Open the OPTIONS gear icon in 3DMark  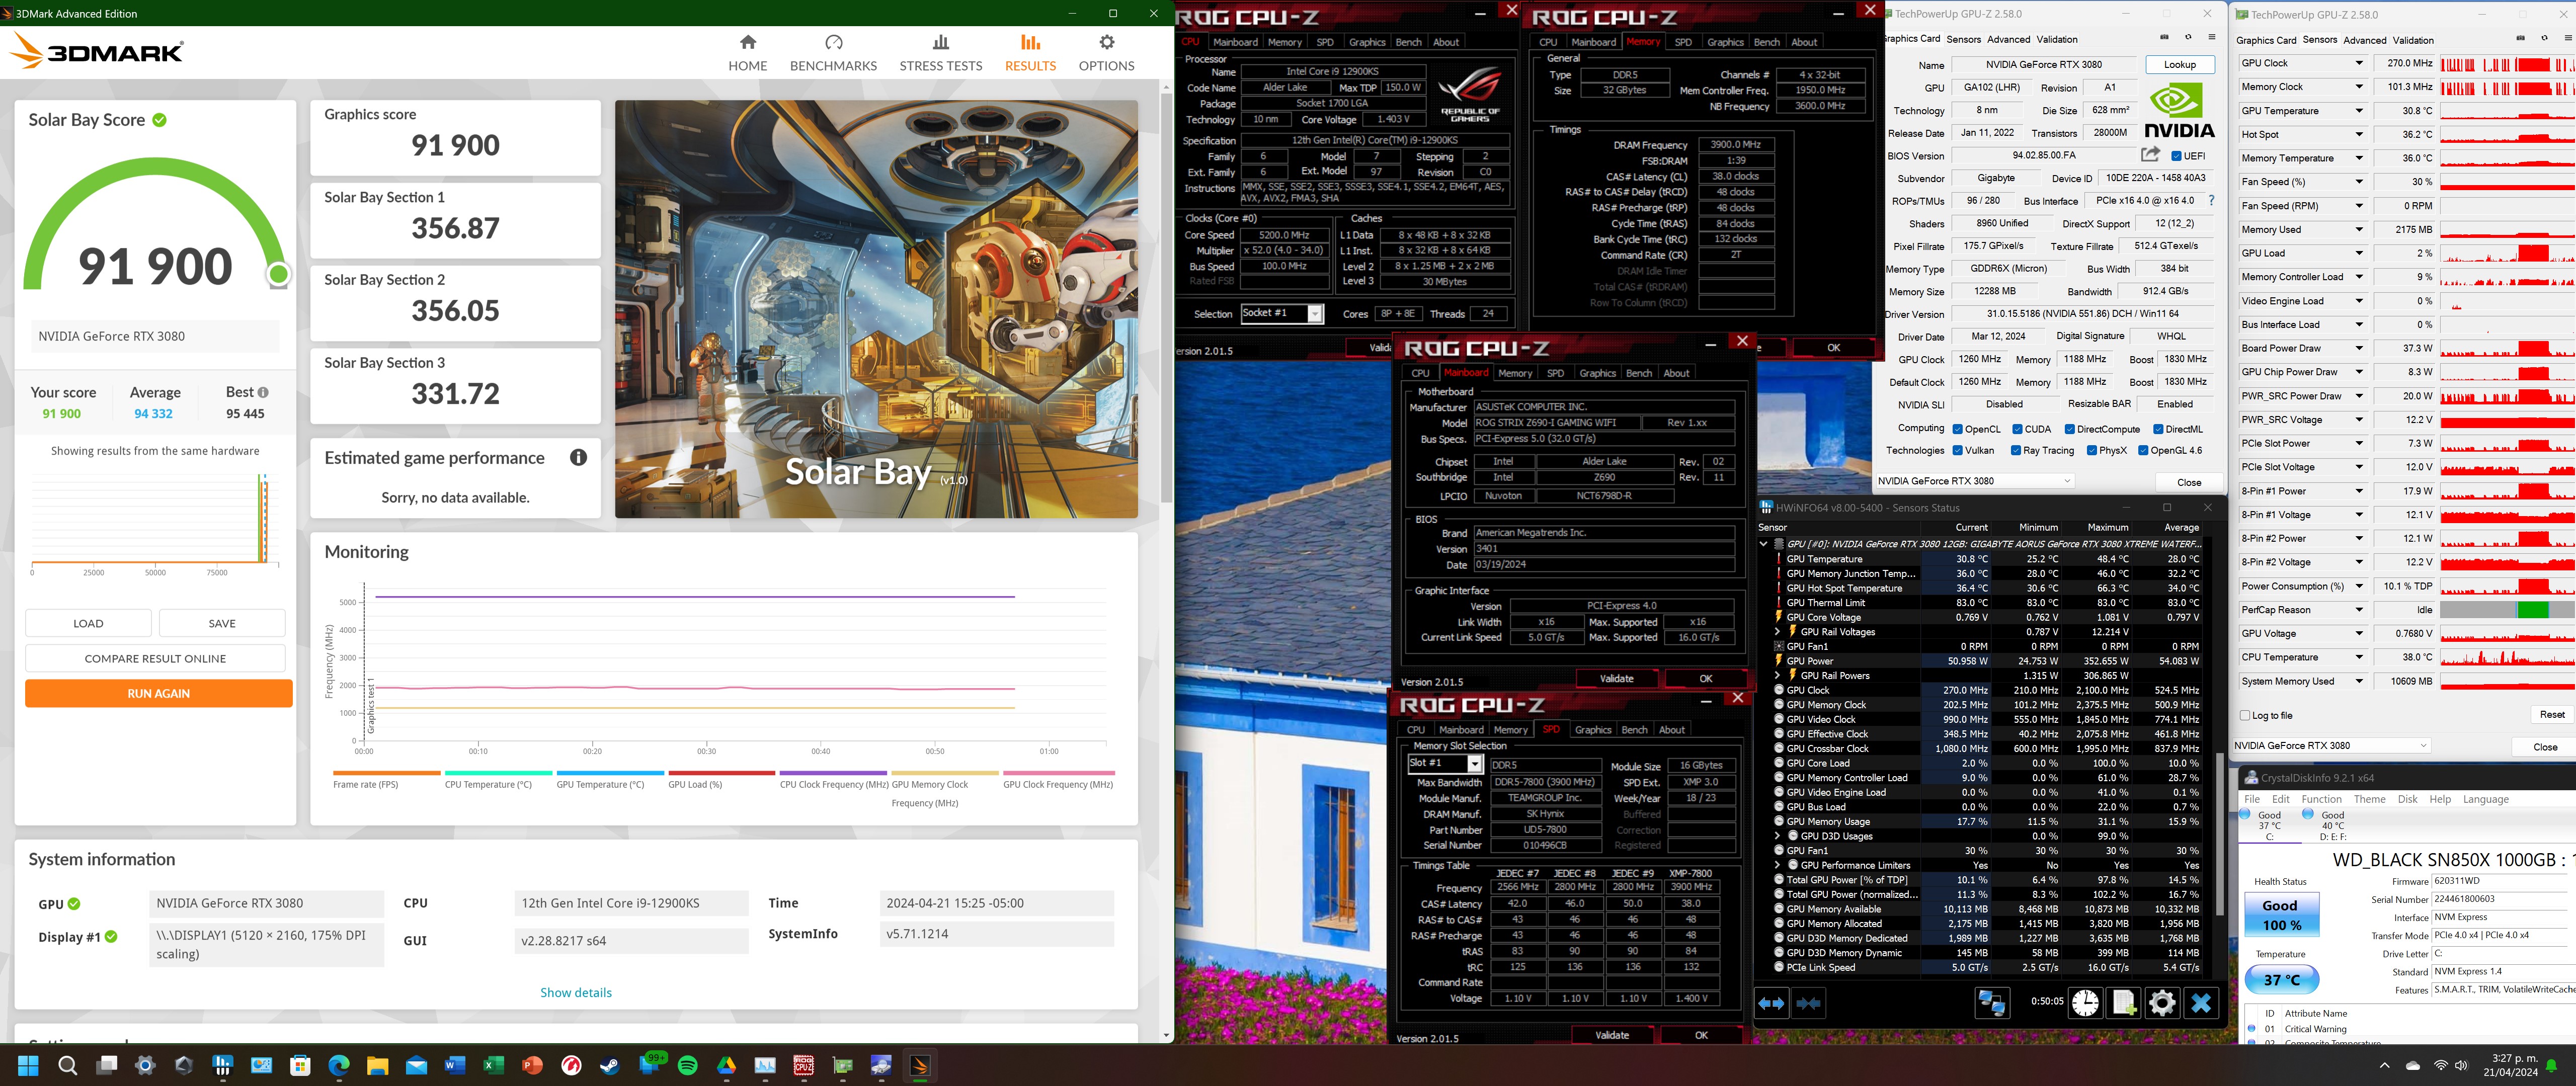pyautogui.click(x=1106, y=42)
